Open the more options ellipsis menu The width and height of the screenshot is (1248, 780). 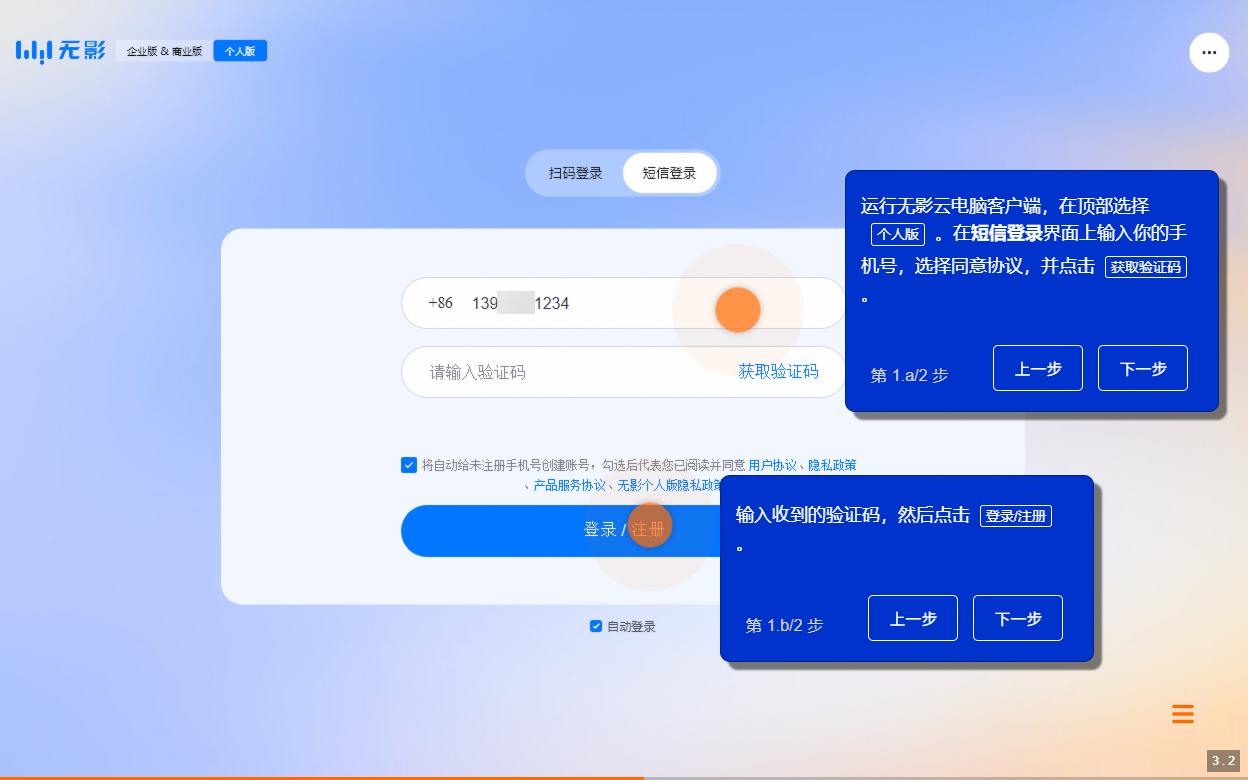1209,52
